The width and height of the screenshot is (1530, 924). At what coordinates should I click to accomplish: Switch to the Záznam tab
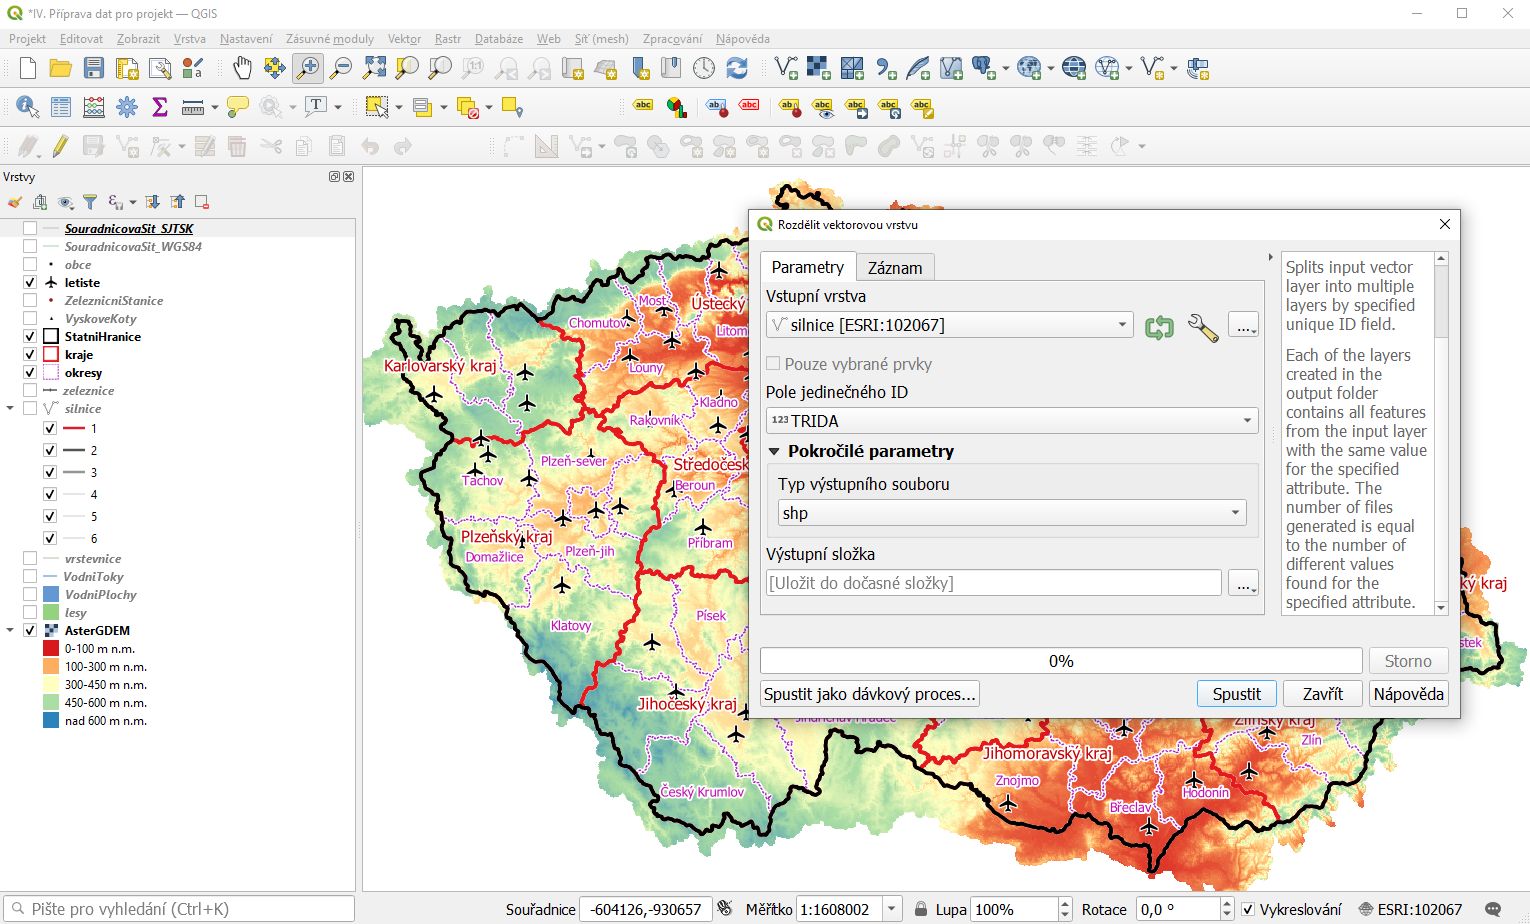(x=894, y=268)
